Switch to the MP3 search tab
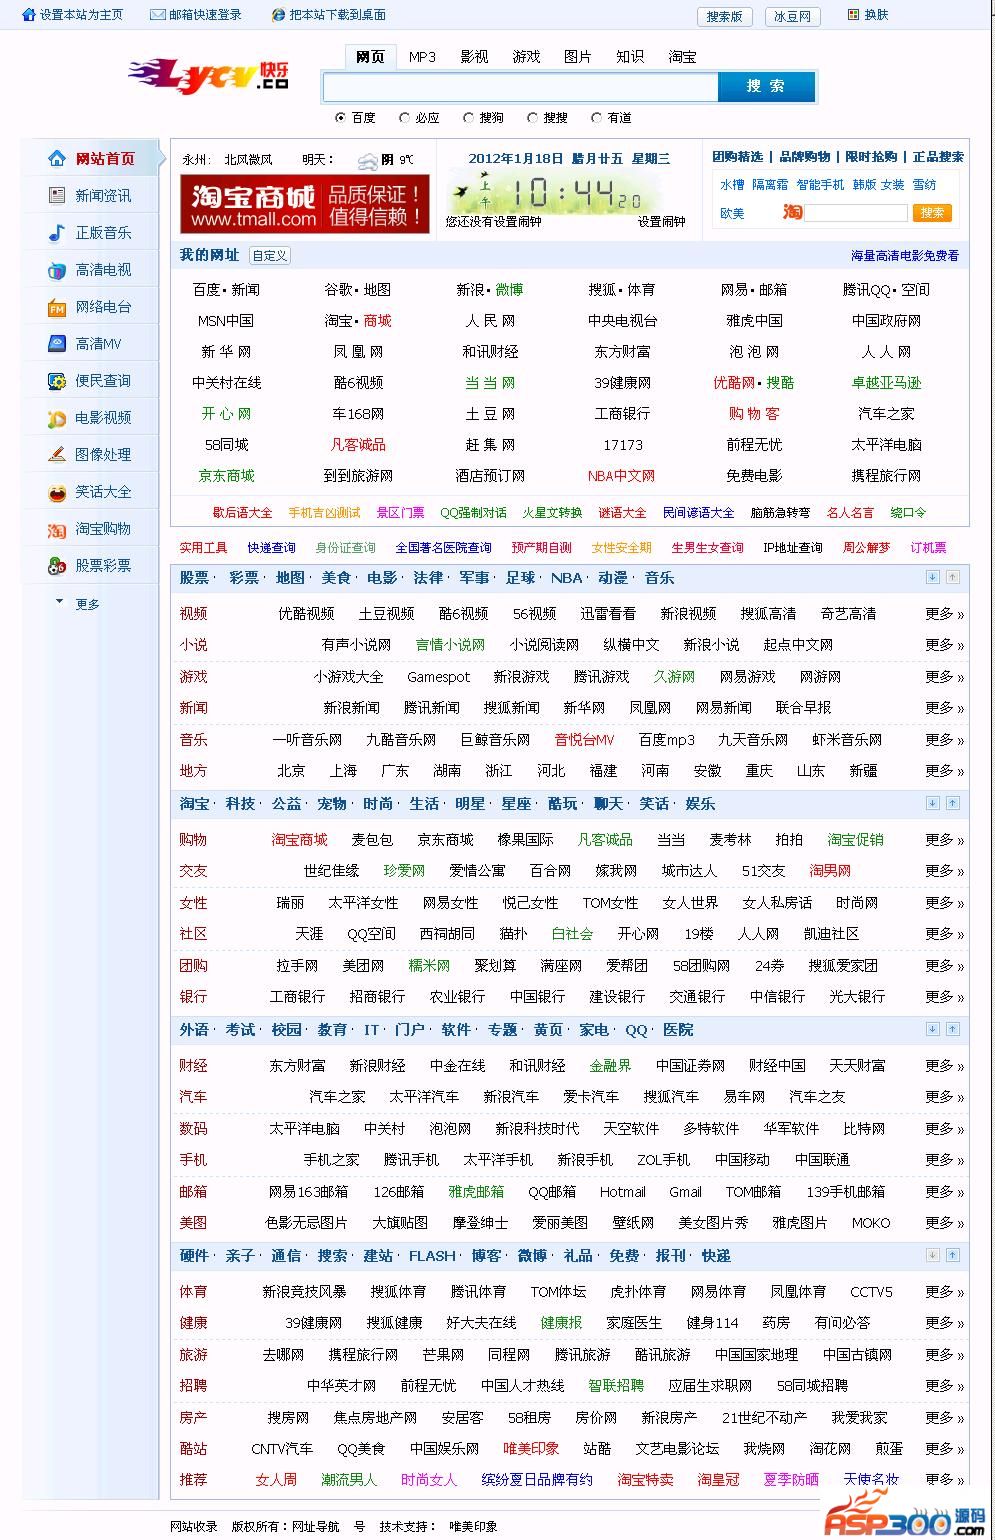This screenshot has width=995, height=1540. point(422,57)
